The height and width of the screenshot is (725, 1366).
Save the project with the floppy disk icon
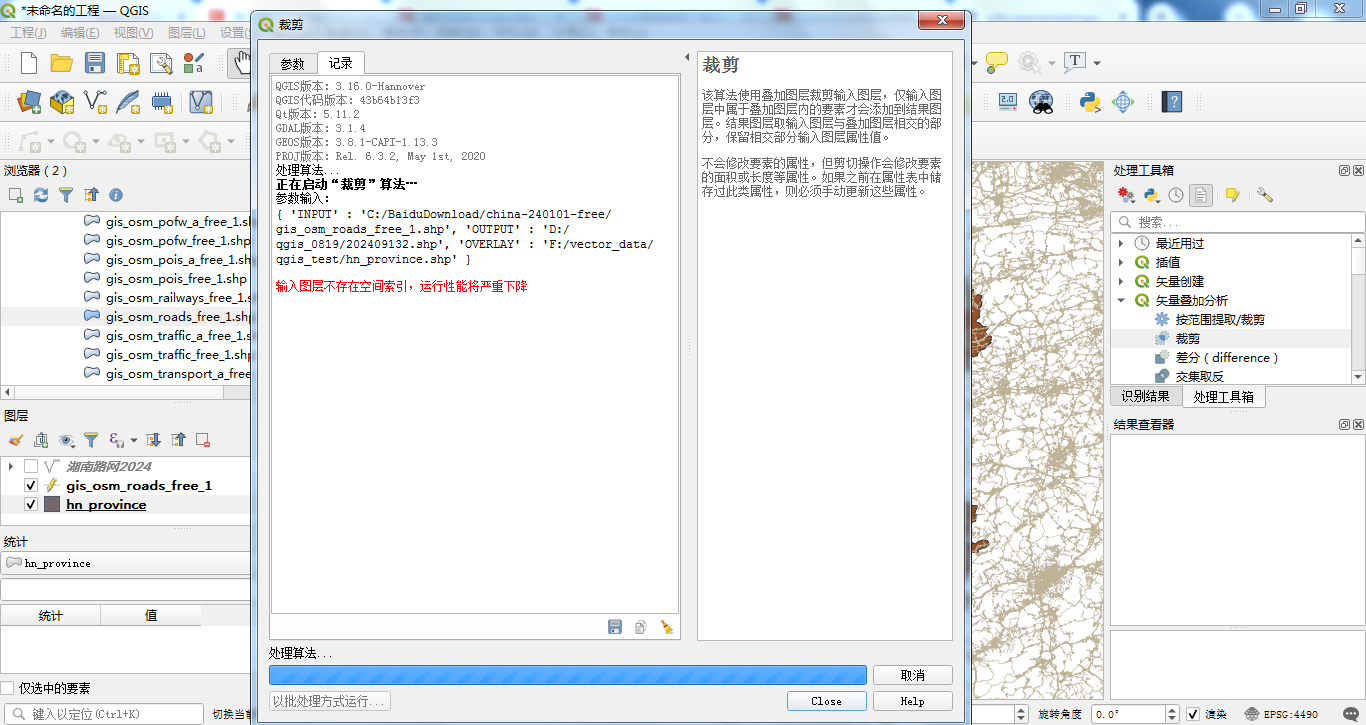(x=95, y=63)
